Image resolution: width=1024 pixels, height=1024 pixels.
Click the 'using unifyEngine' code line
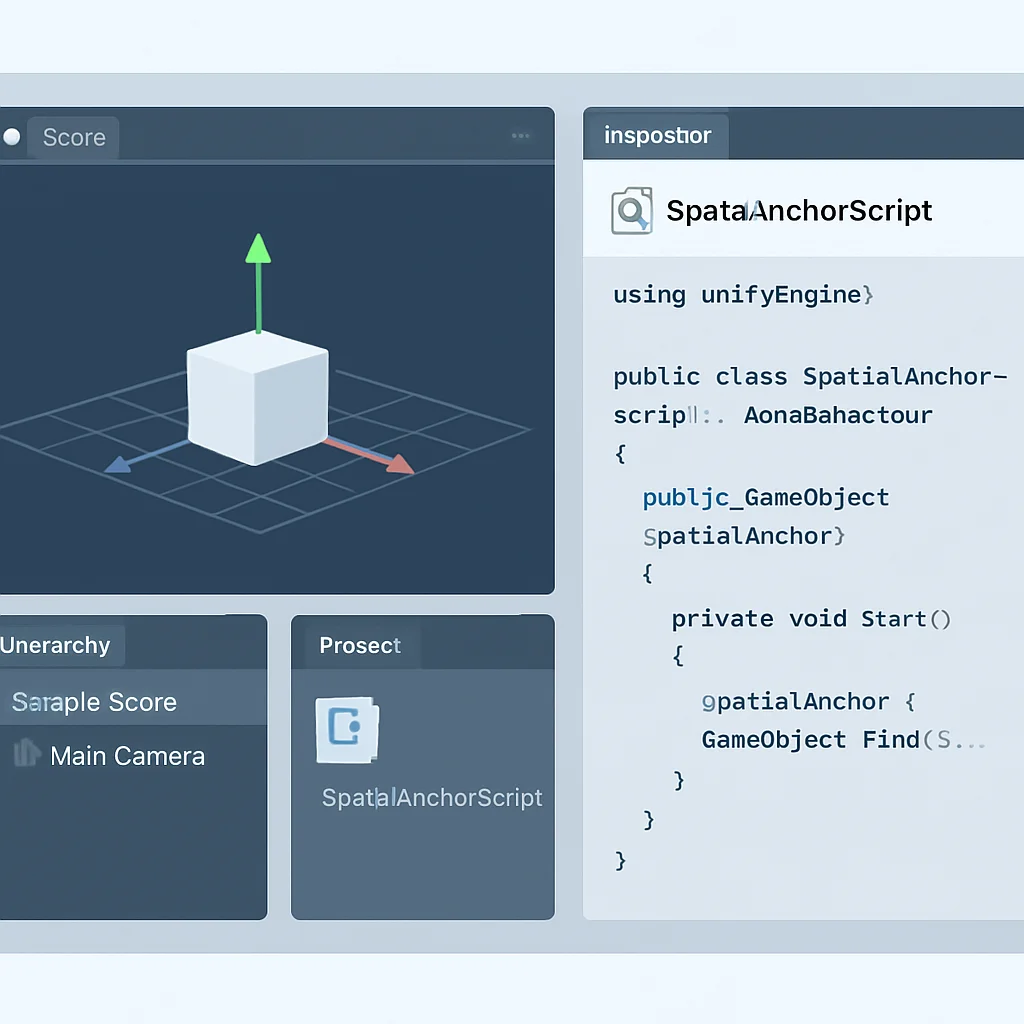click(743, 295)
